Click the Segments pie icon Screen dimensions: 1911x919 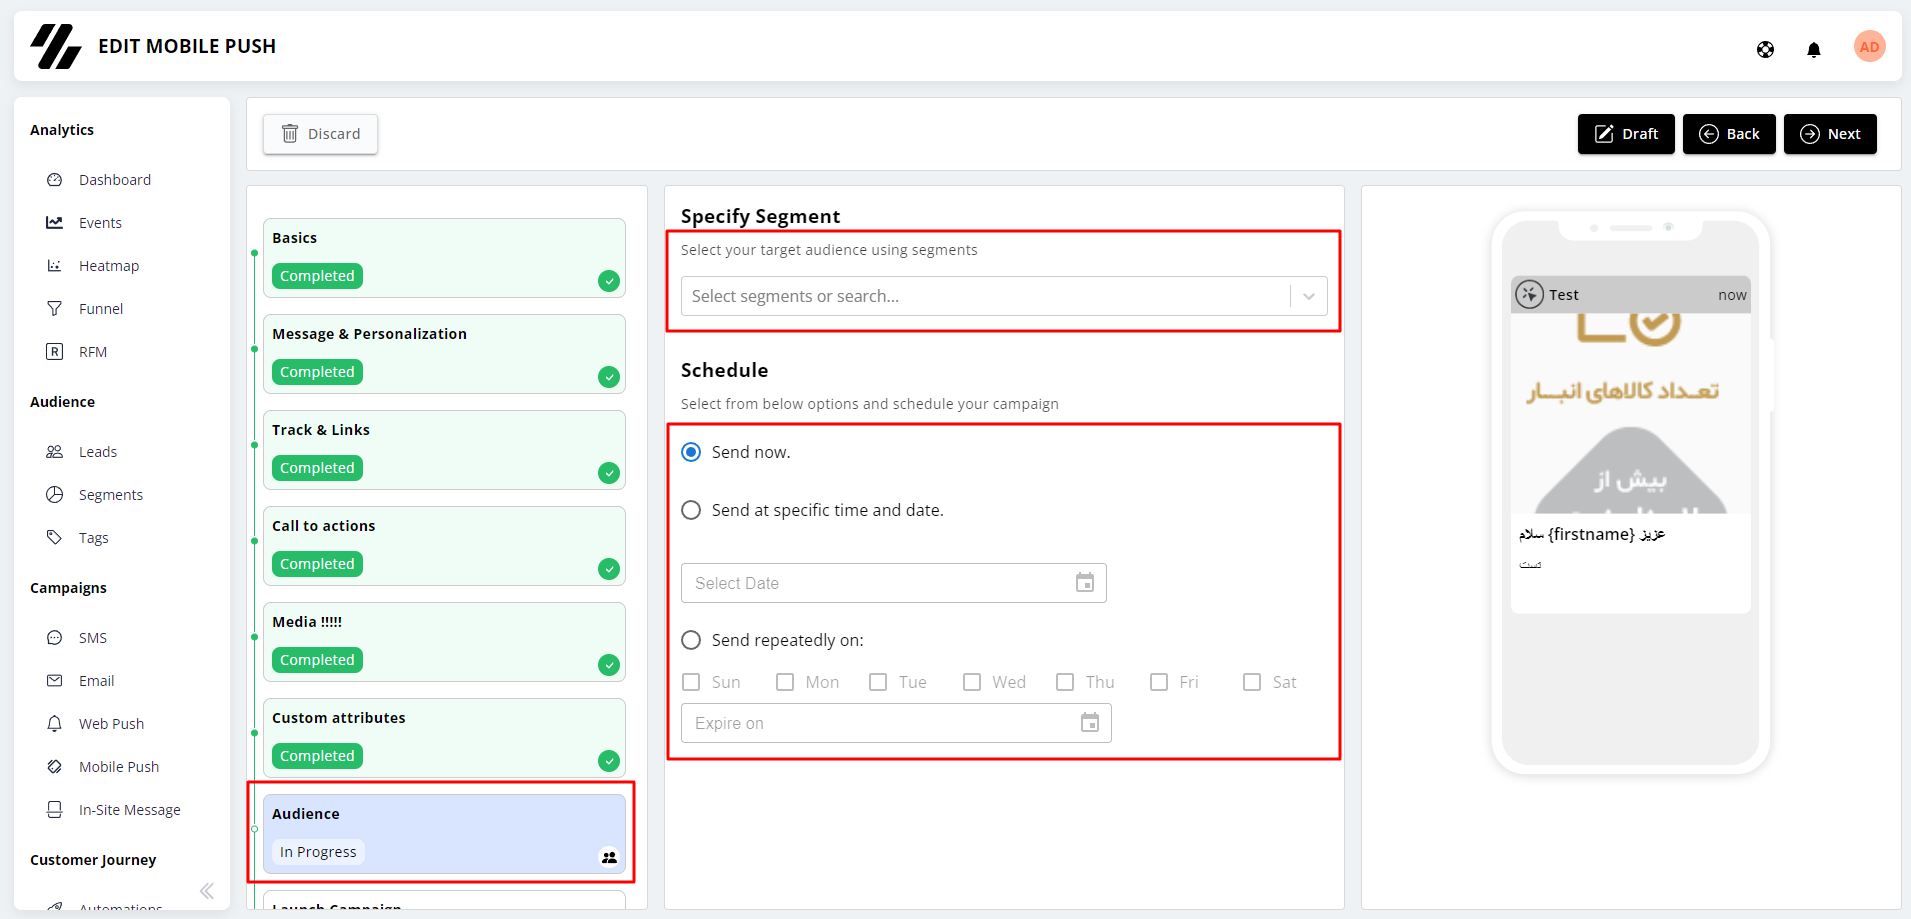pos(55,495)
